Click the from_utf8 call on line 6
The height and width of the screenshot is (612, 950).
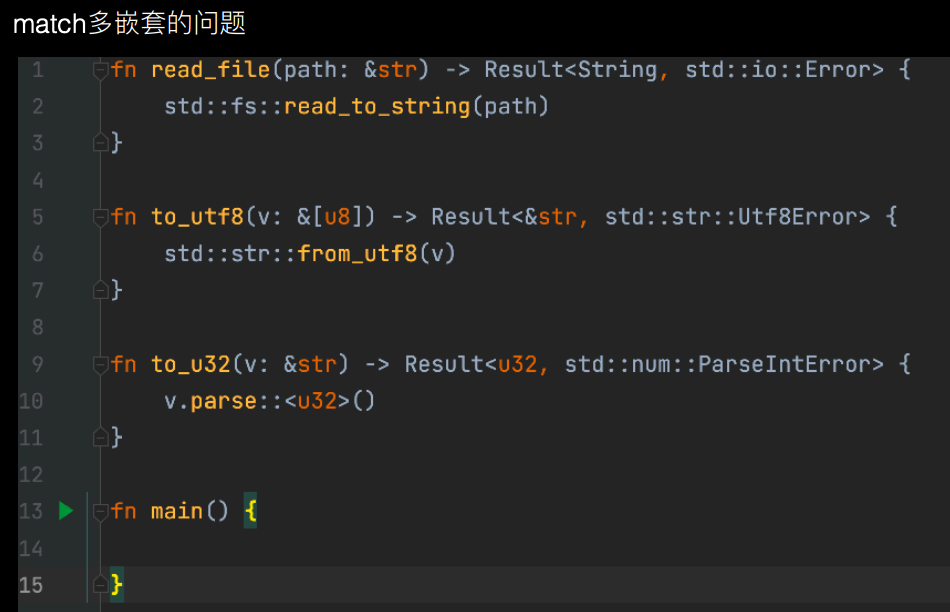(x=357, y=254)
